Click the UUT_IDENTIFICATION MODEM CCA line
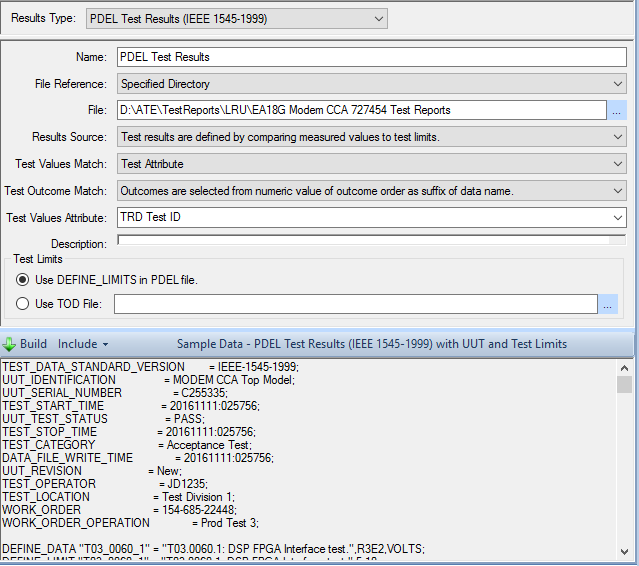The image size is (639, 566). click(148, 380)
